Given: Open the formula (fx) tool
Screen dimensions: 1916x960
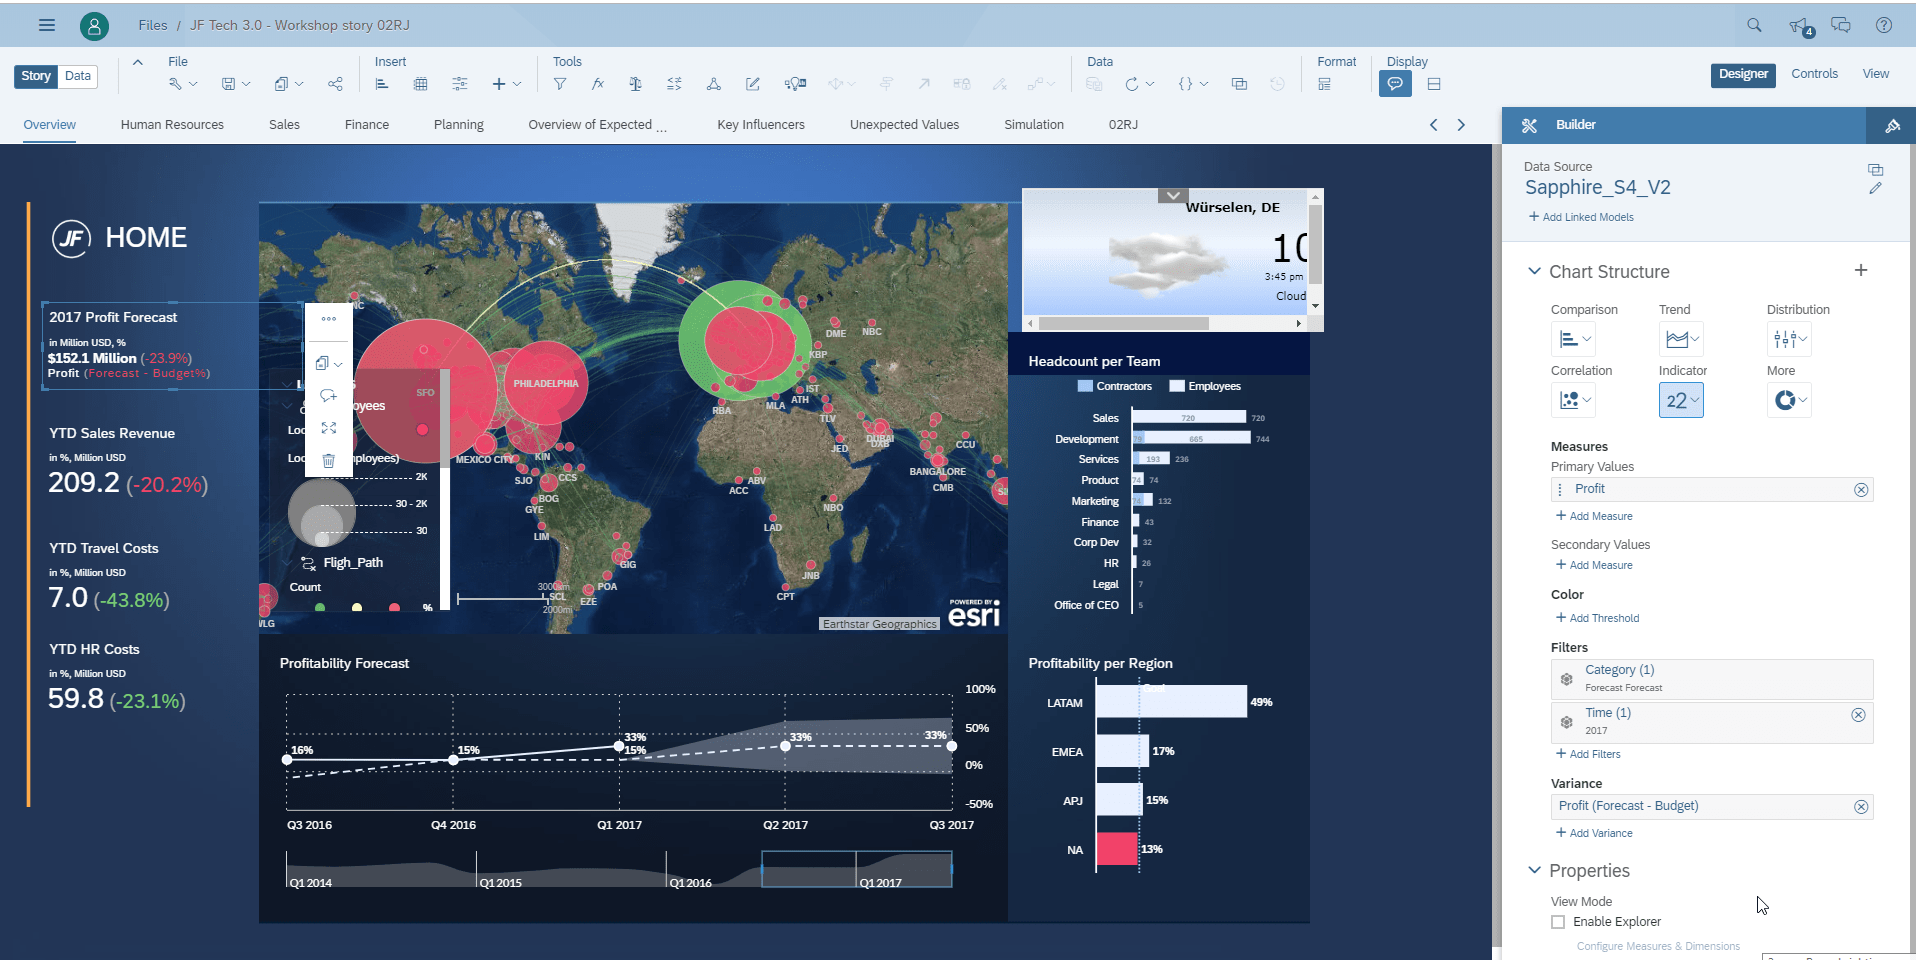Looking at the screenshot, I should click(x=597, y=84).
